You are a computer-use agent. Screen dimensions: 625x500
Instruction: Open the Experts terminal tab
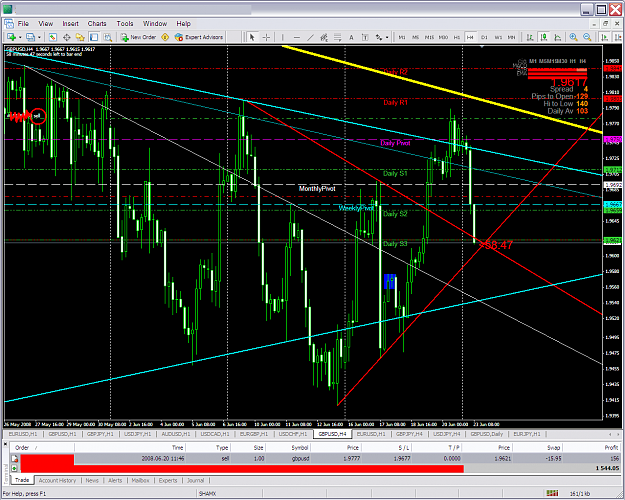point(168,480)
